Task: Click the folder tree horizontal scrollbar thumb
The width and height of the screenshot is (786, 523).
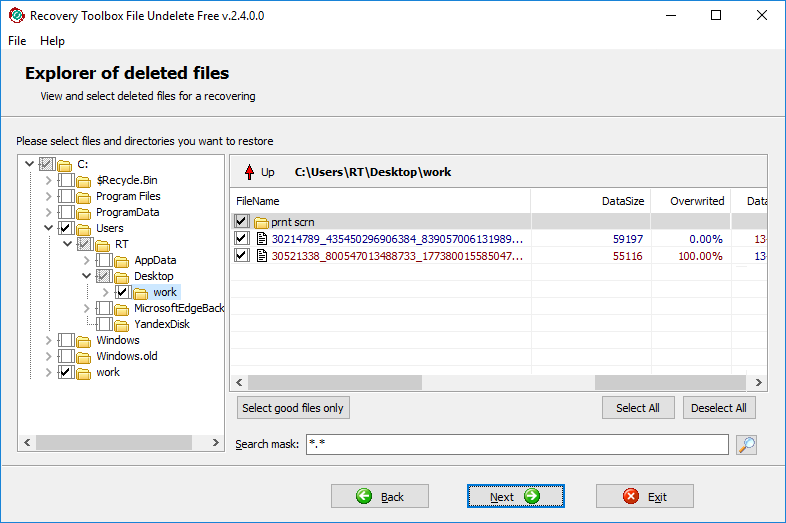Action: 114,442
